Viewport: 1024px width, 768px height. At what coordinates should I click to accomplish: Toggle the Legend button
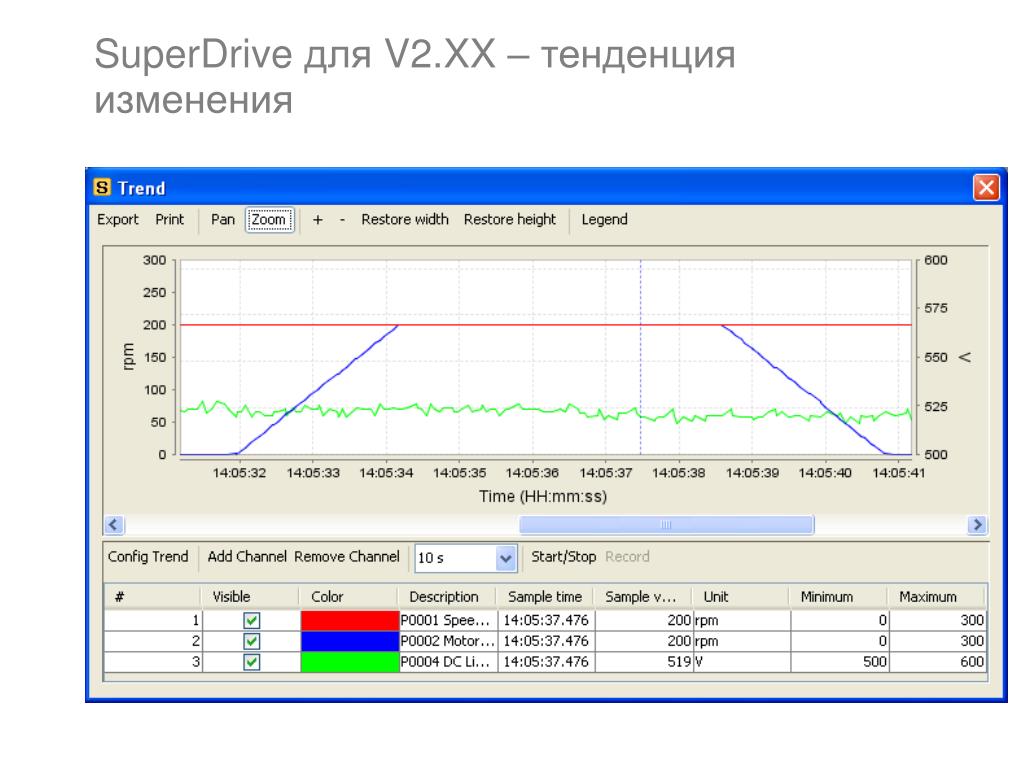pos(604,219)
